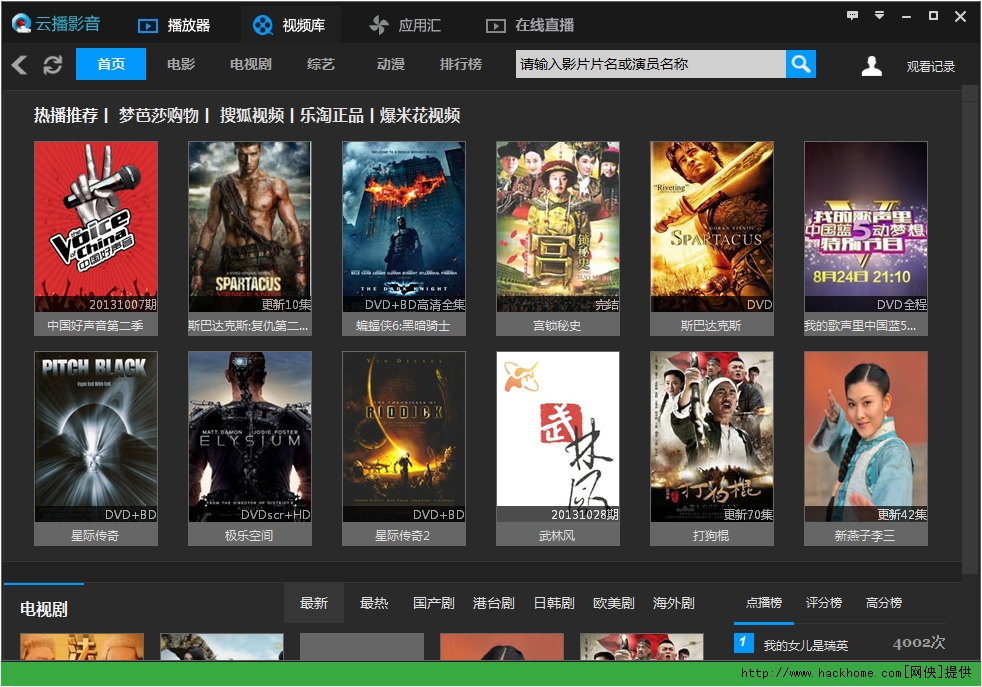Open the feedback message icon in title bar

[x=852, y=15]
